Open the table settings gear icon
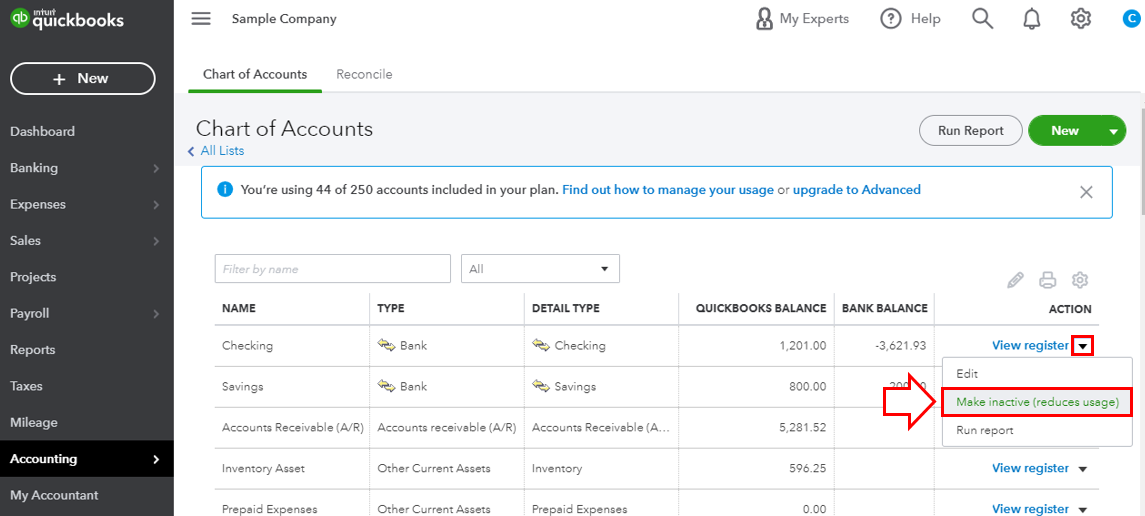Screen dimensions: 1145x516 coord(1080,280)
